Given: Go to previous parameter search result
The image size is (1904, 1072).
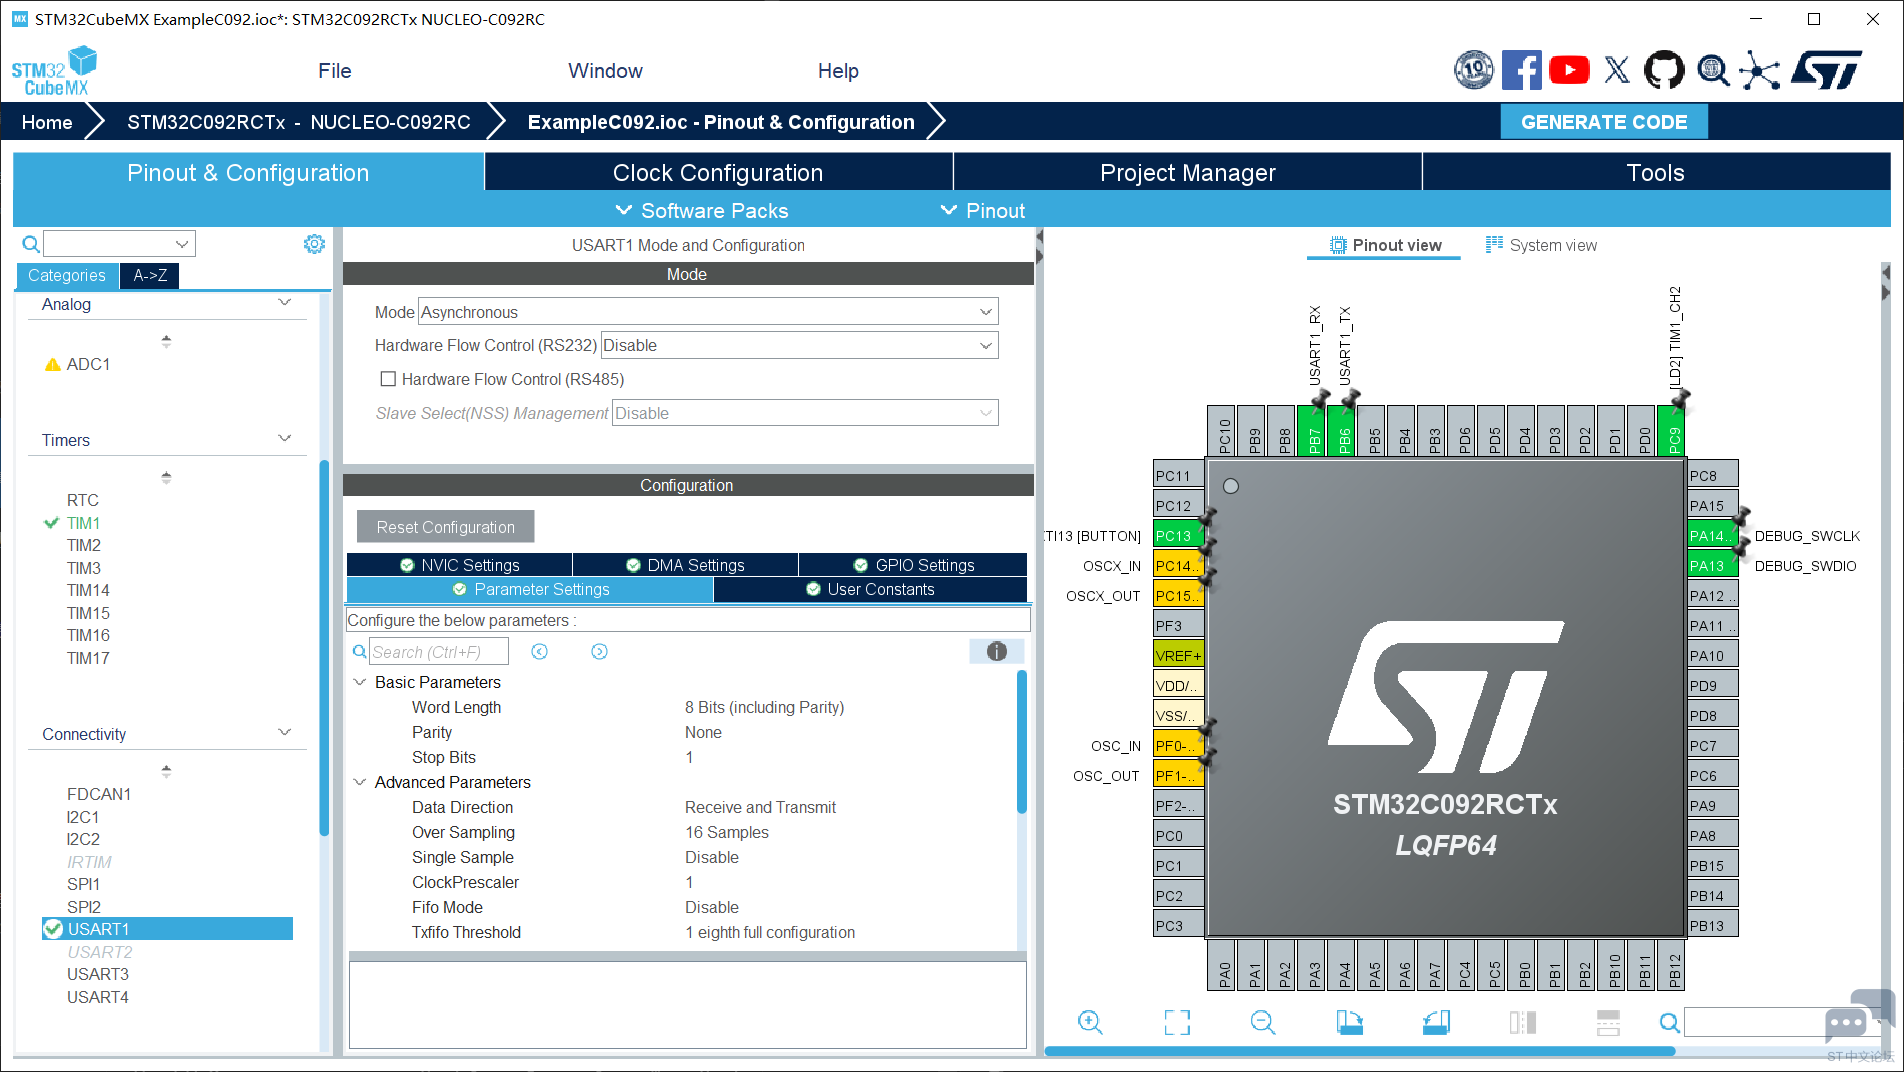Looking at the screenshot, I should click(x=539, y=652).
